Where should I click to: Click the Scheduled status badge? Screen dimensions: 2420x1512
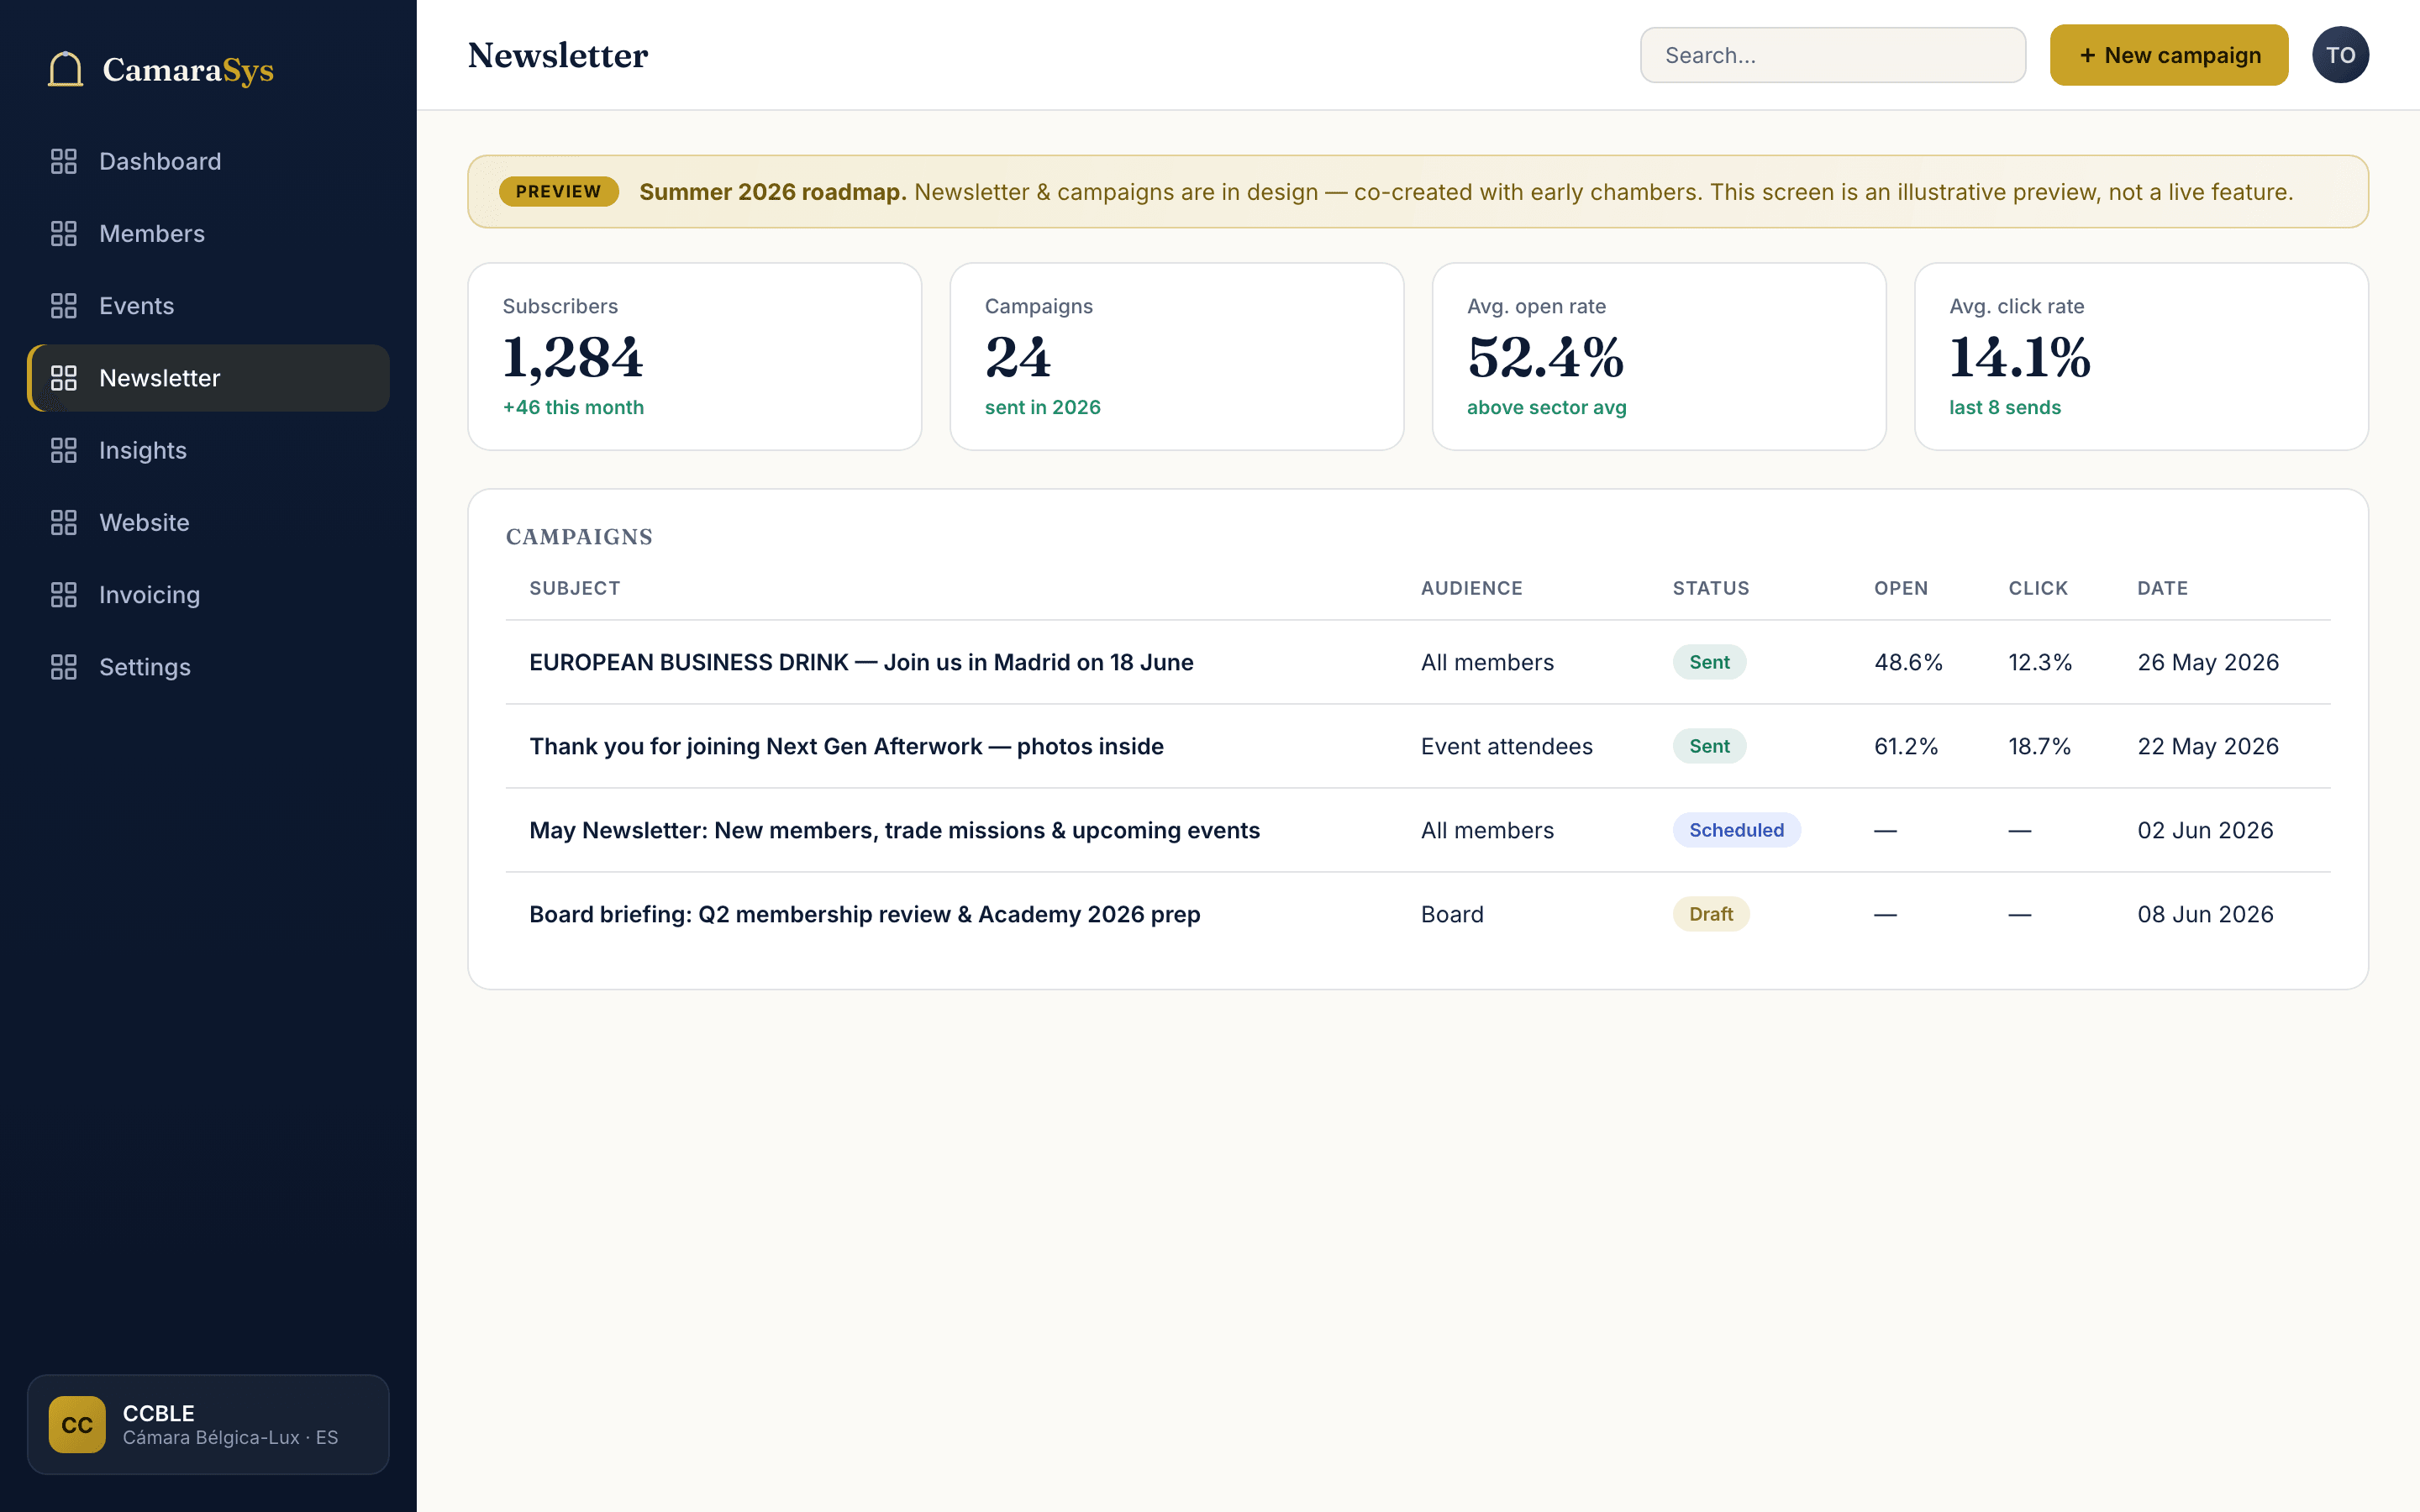click(1736, 830)
